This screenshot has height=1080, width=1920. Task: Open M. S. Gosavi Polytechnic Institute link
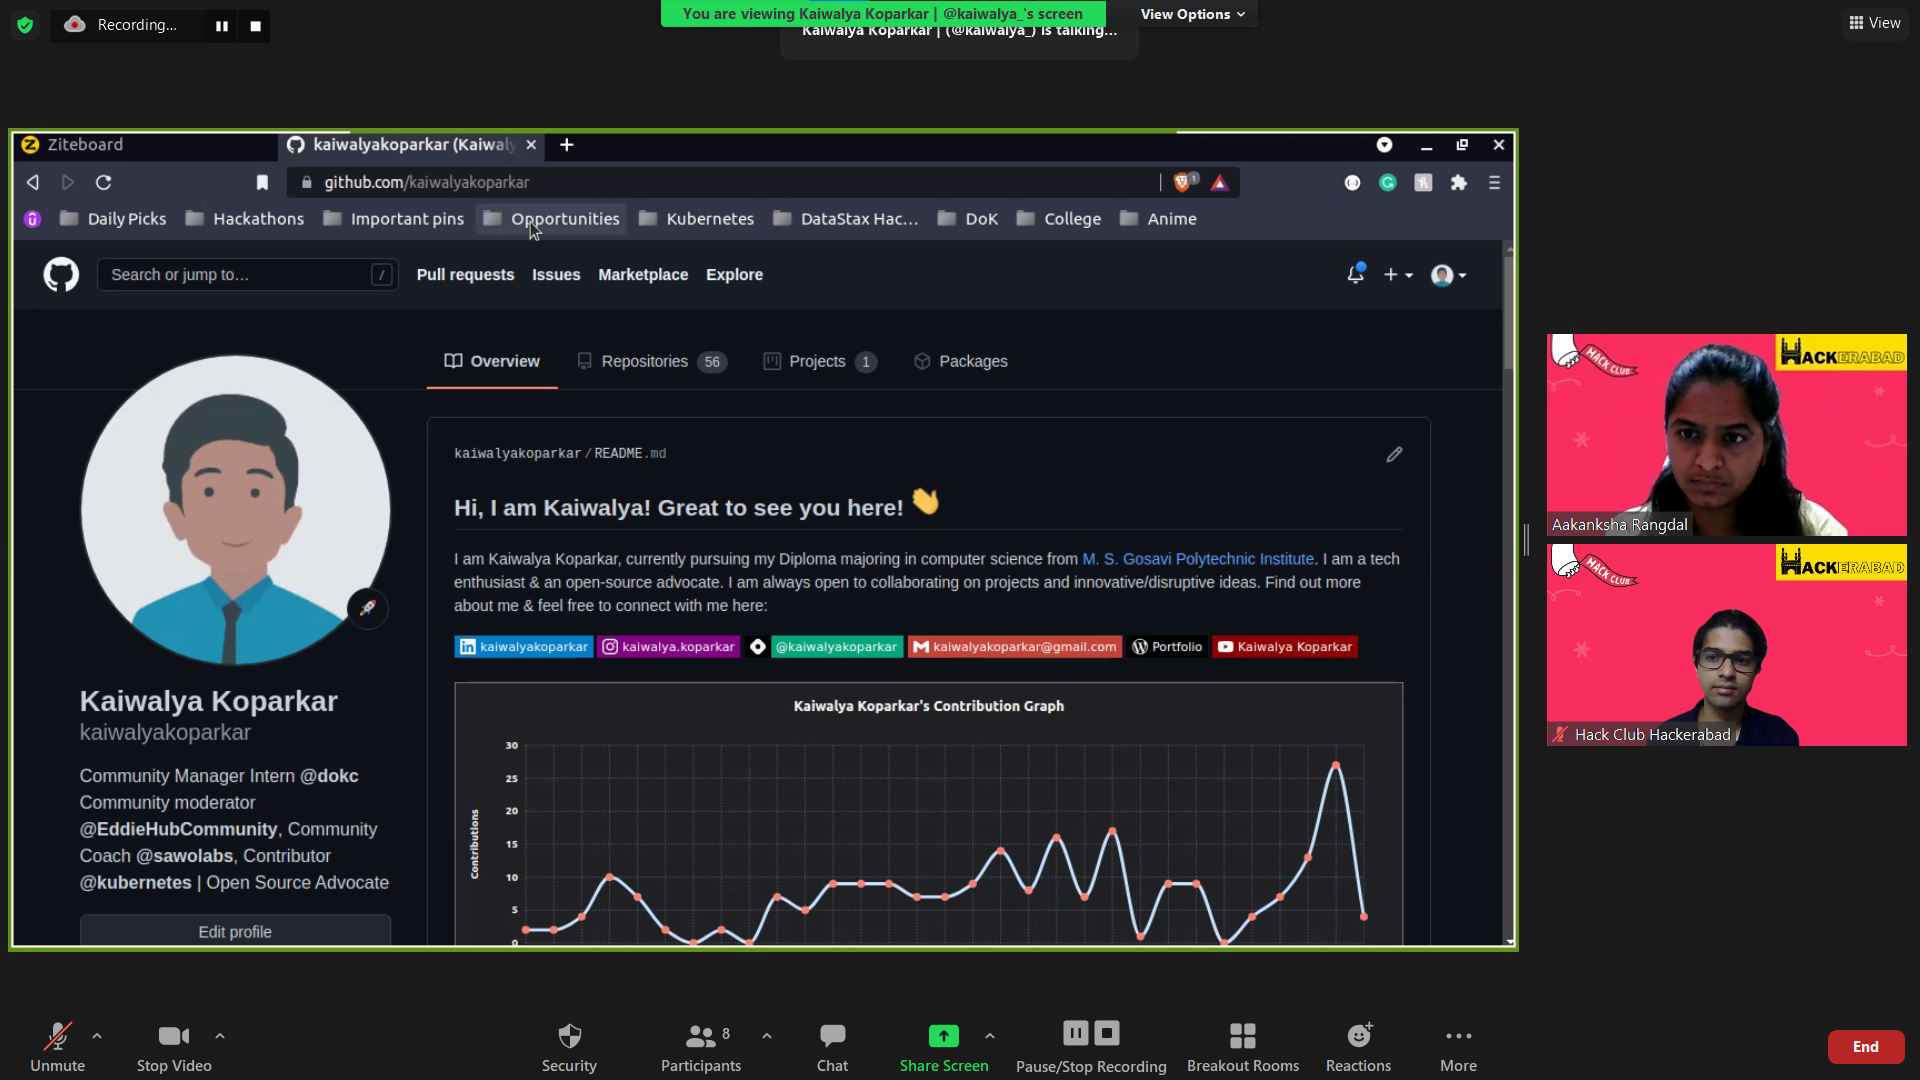coord(1198,559)
